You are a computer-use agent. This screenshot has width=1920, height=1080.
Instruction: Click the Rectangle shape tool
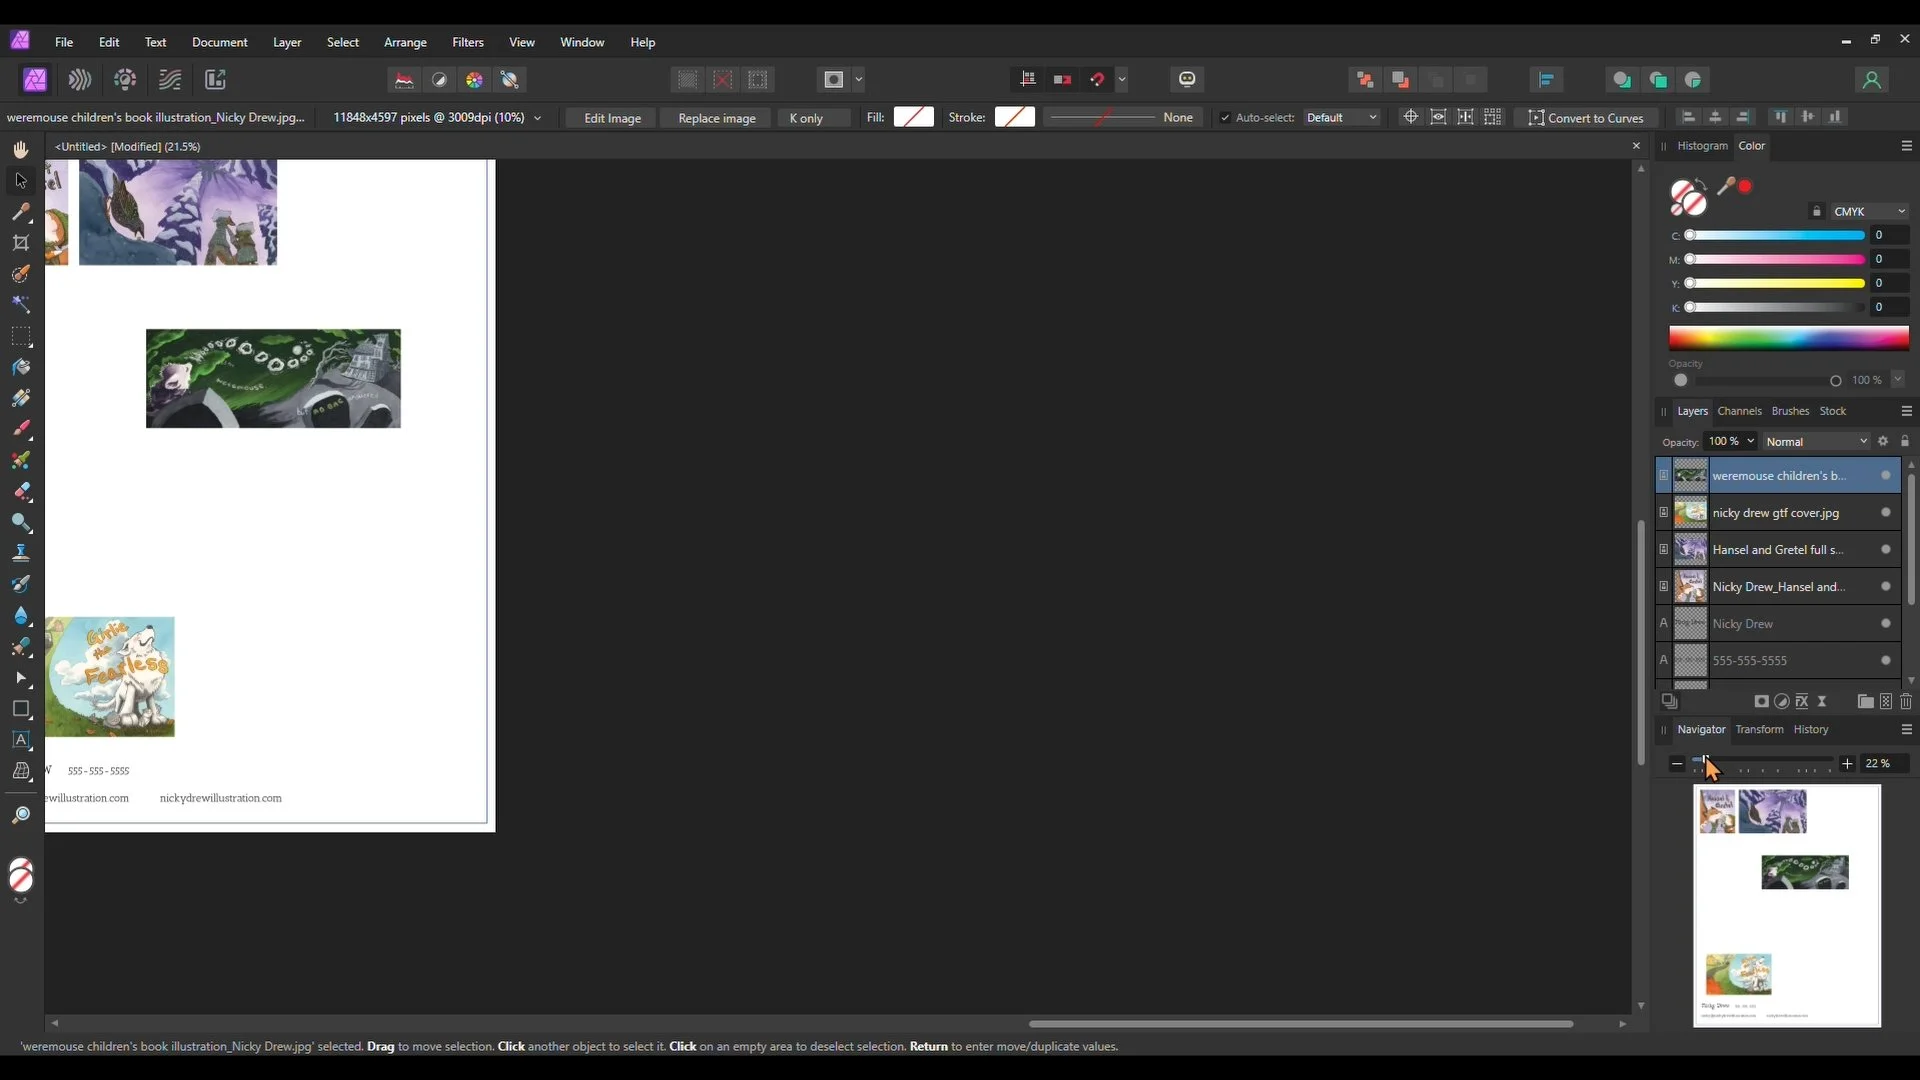[x=21, y=709]
